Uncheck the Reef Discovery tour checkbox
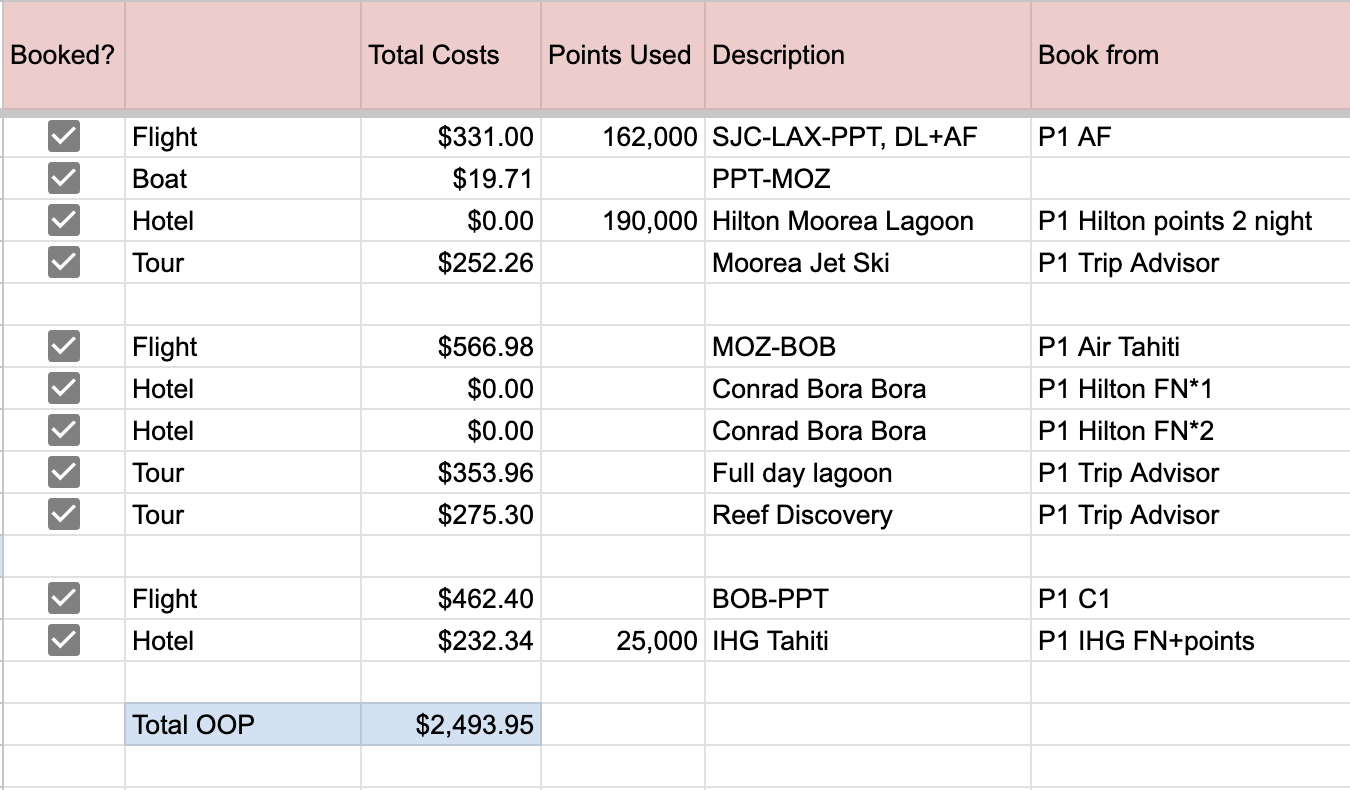The height and width of the screenshot is (790, 1350). coord(64,514)
